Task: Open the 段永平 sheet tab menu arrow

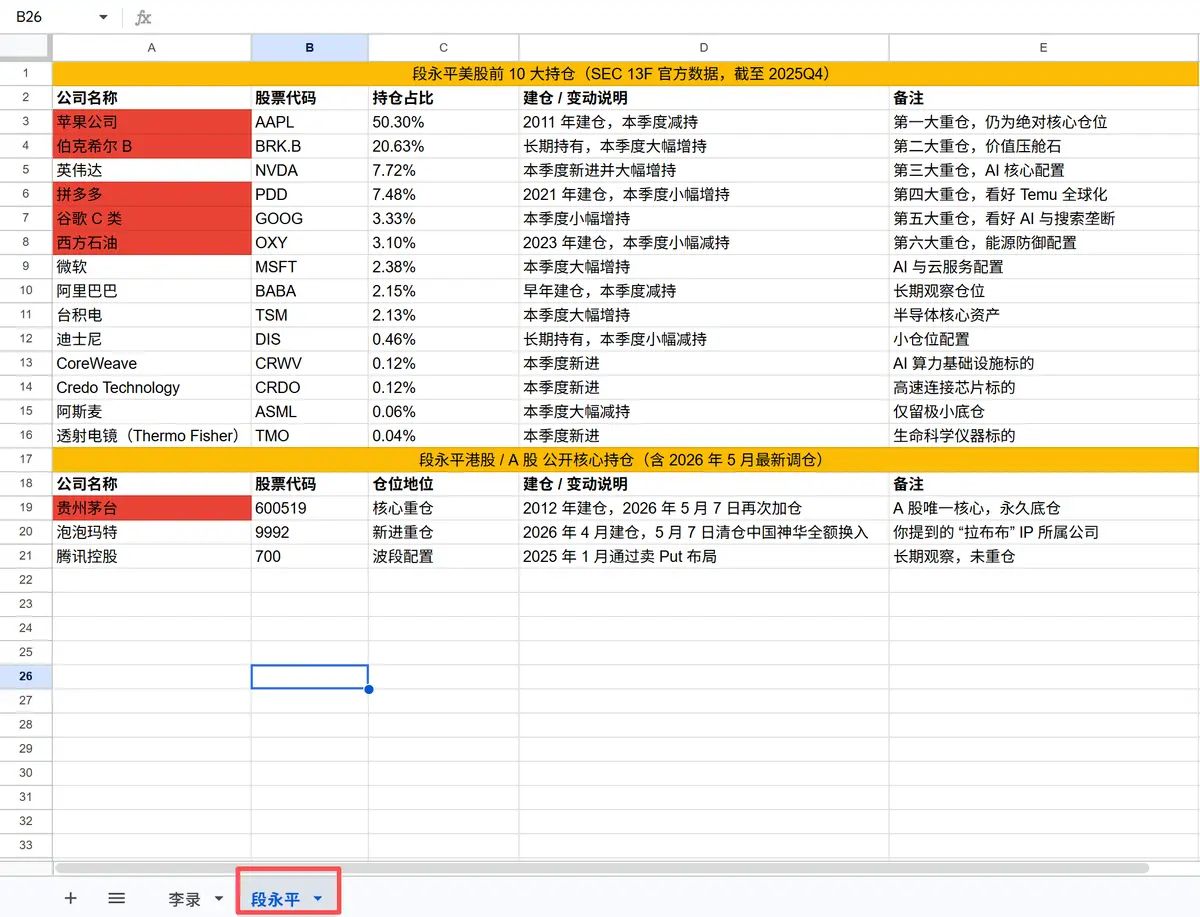Action: (318, 898)
